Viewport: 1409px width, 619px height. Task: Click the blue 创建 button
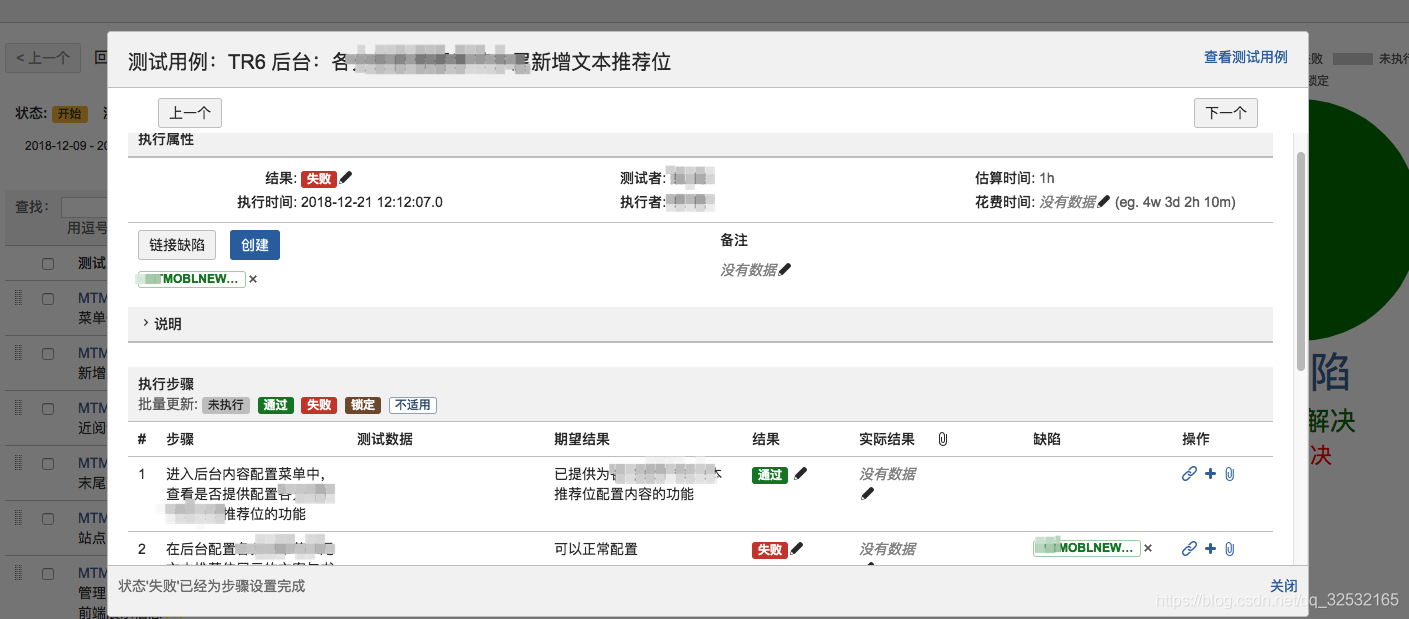tap(255, 245)
